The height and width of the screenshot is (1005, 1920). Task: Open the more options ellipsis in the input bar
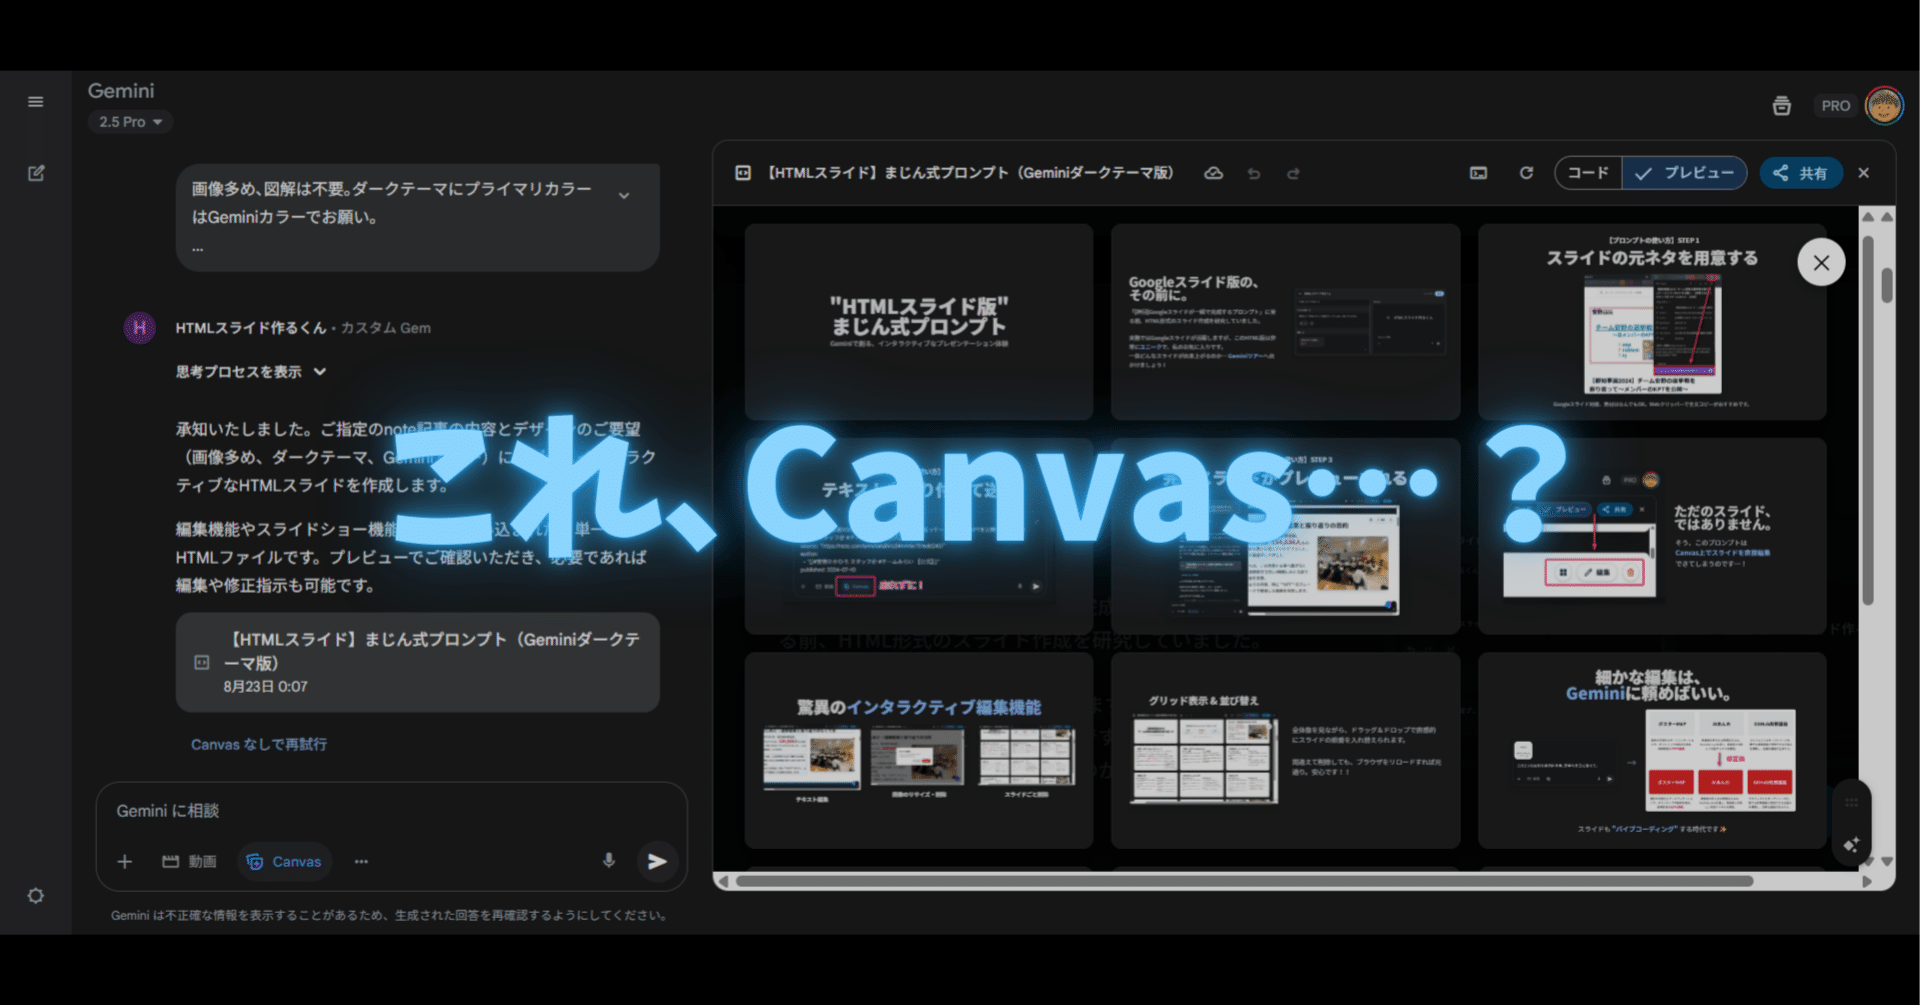pos(361,861)
